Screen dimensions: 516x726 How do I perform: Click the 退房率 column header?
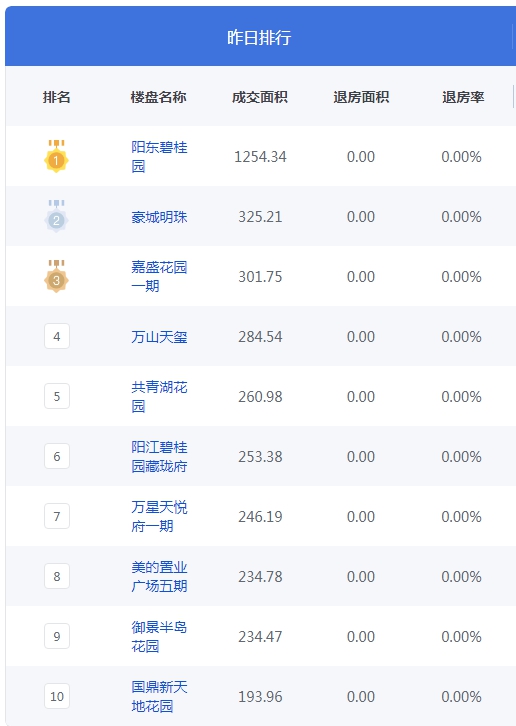pos(463,97)
